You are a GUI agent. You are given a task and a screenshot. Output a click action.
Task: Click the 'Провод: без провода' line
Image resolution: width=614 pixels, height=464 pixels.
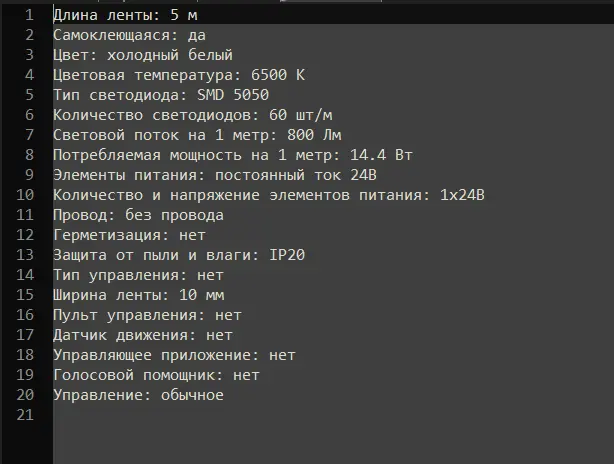click(138, 215)
